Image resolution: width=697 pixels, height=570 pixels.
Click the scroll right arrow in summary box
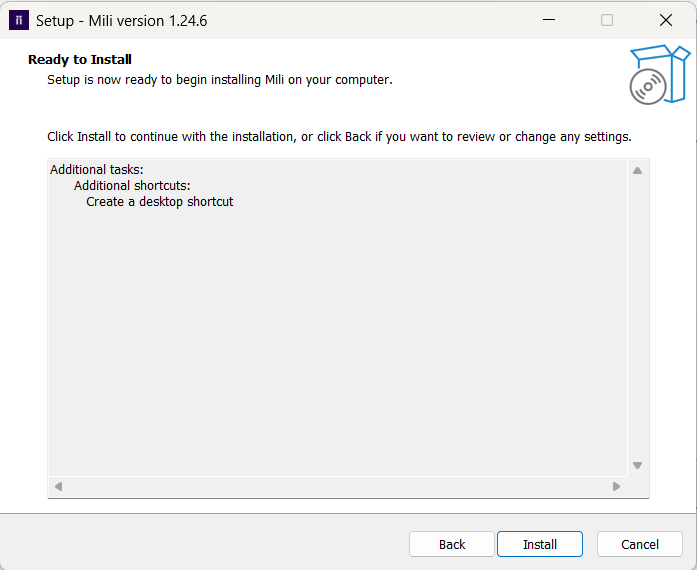[616, 487]
